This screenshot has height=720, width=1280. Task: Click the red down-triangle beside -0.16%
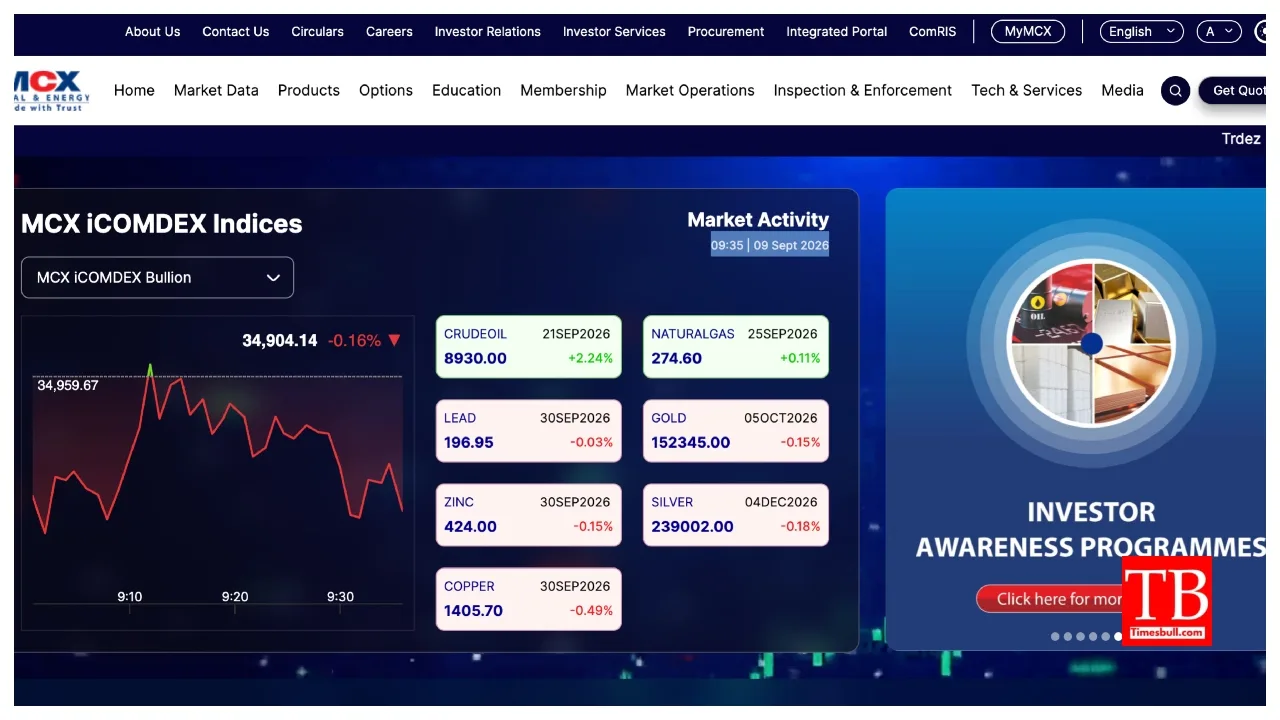[394, 341]
